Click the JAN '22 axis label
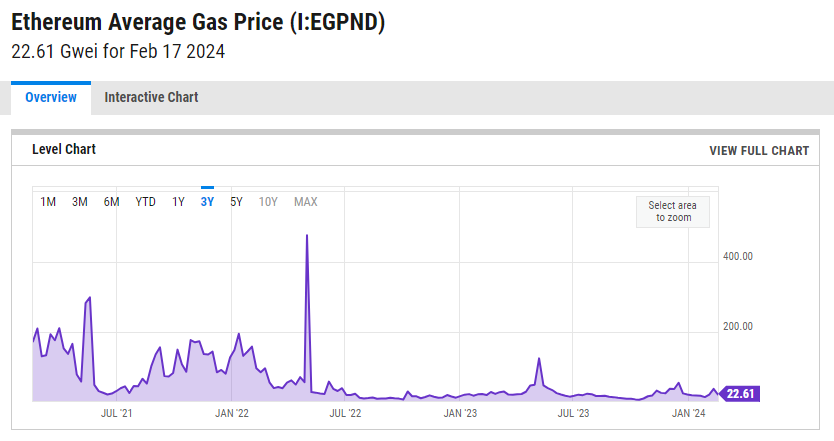834x441 pixels. (232, 412)
